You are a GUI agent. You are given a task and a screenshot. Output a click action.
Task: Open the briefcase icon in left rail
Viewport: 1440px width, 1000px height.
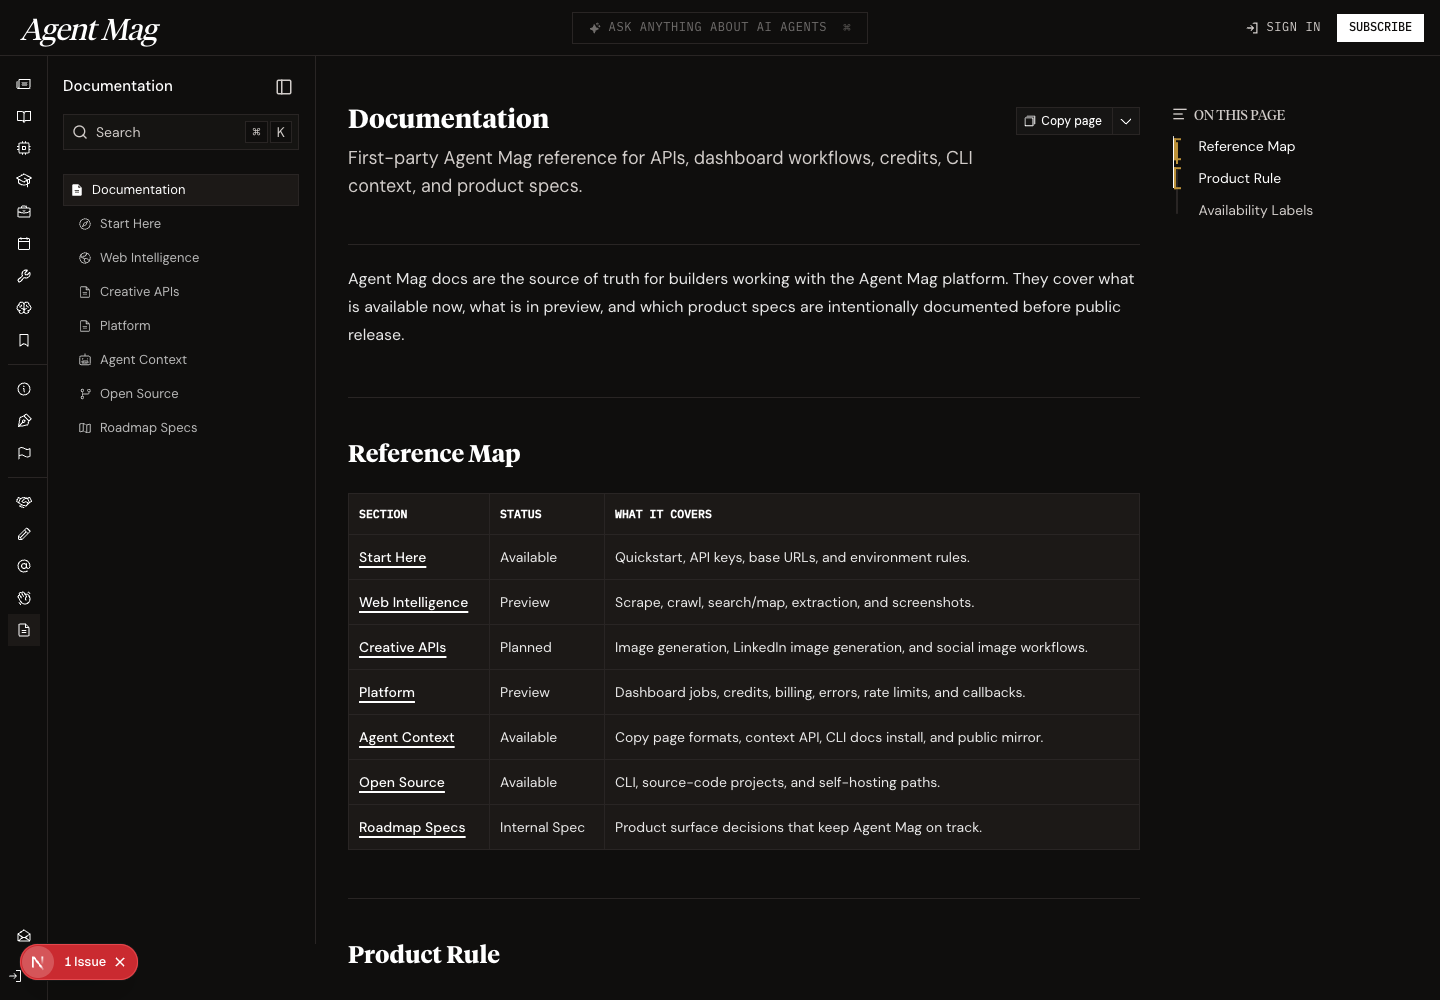[x=24, y=212]
